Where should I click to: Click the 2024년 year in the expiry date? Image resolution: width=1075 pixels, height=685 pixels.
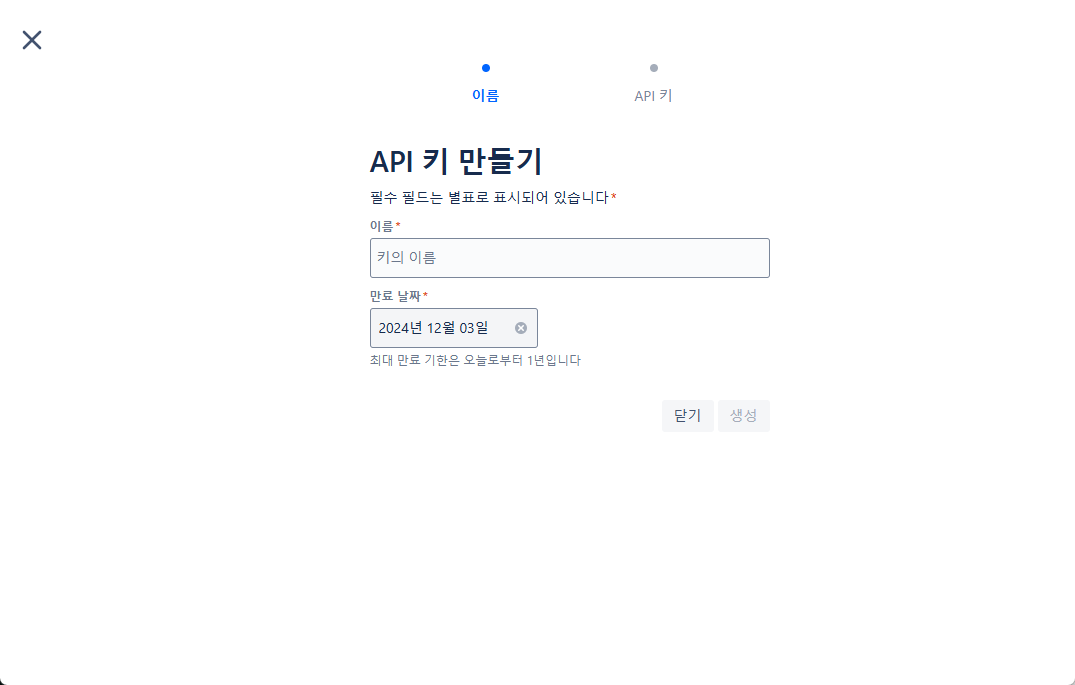(x=400, y=328)
